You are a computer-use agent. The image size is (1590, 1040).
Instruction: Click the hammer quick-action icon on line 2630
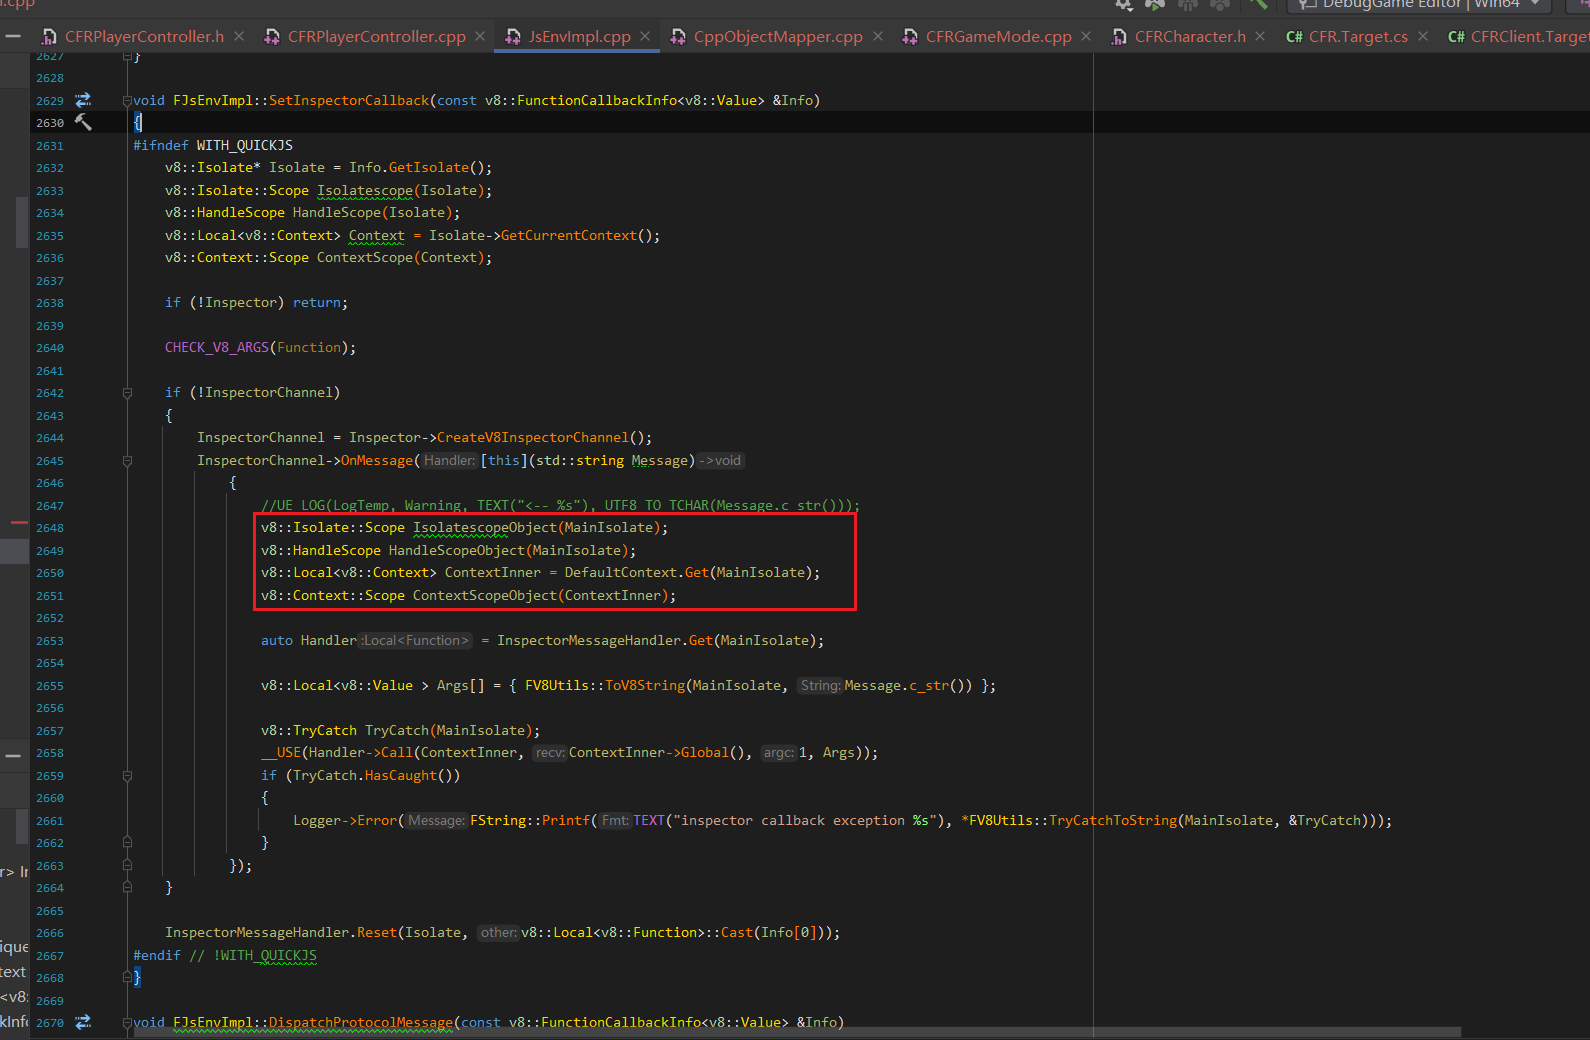coord(83,122)
